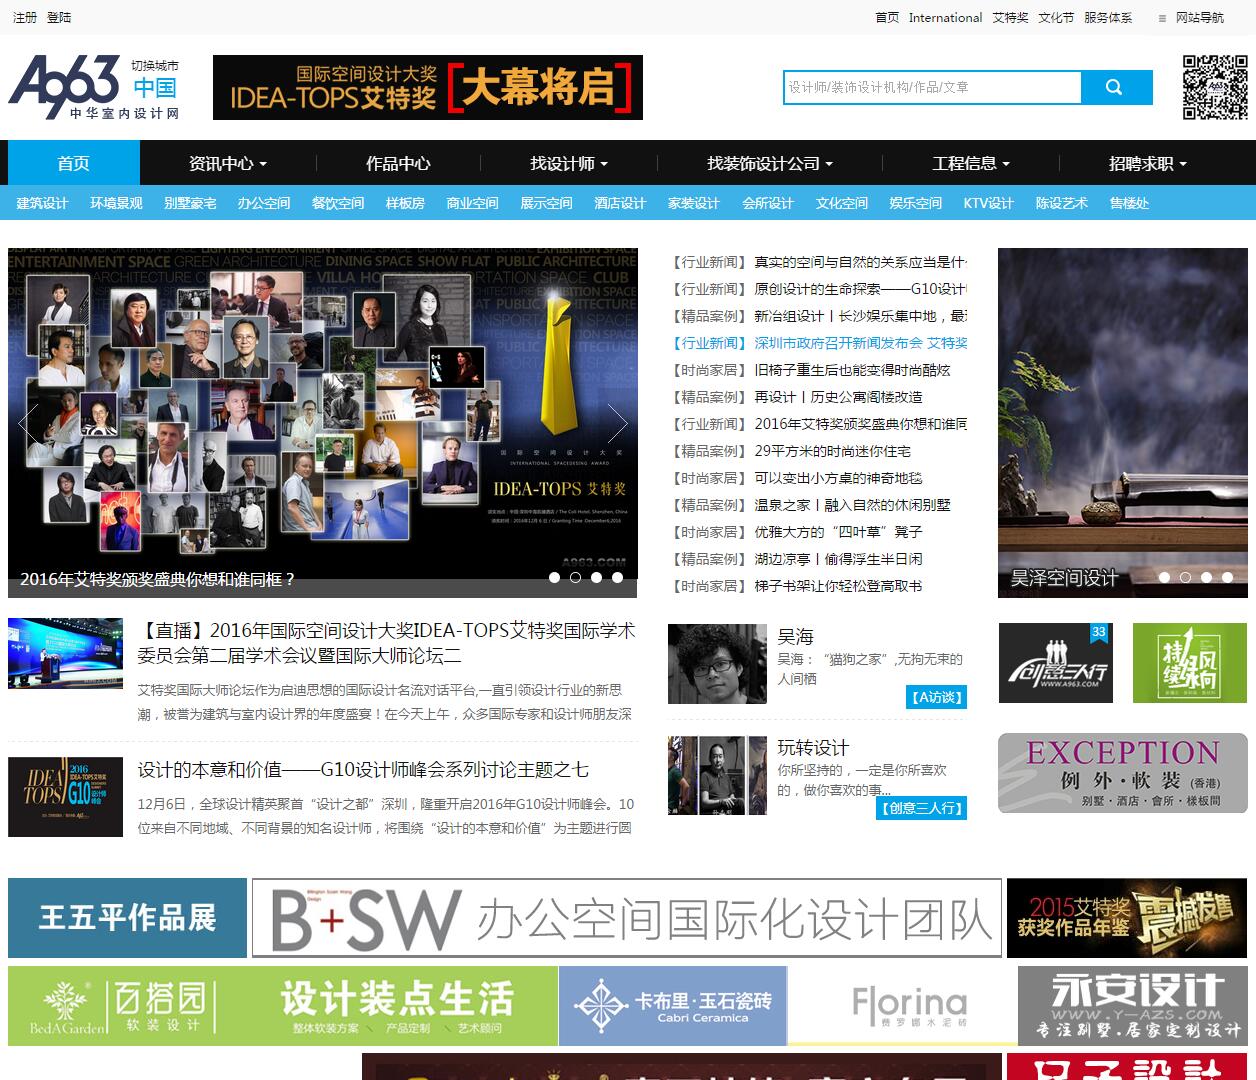Click the 直播 article thumbnail
1256x1080 pixels.
click(x=65, y=653)
